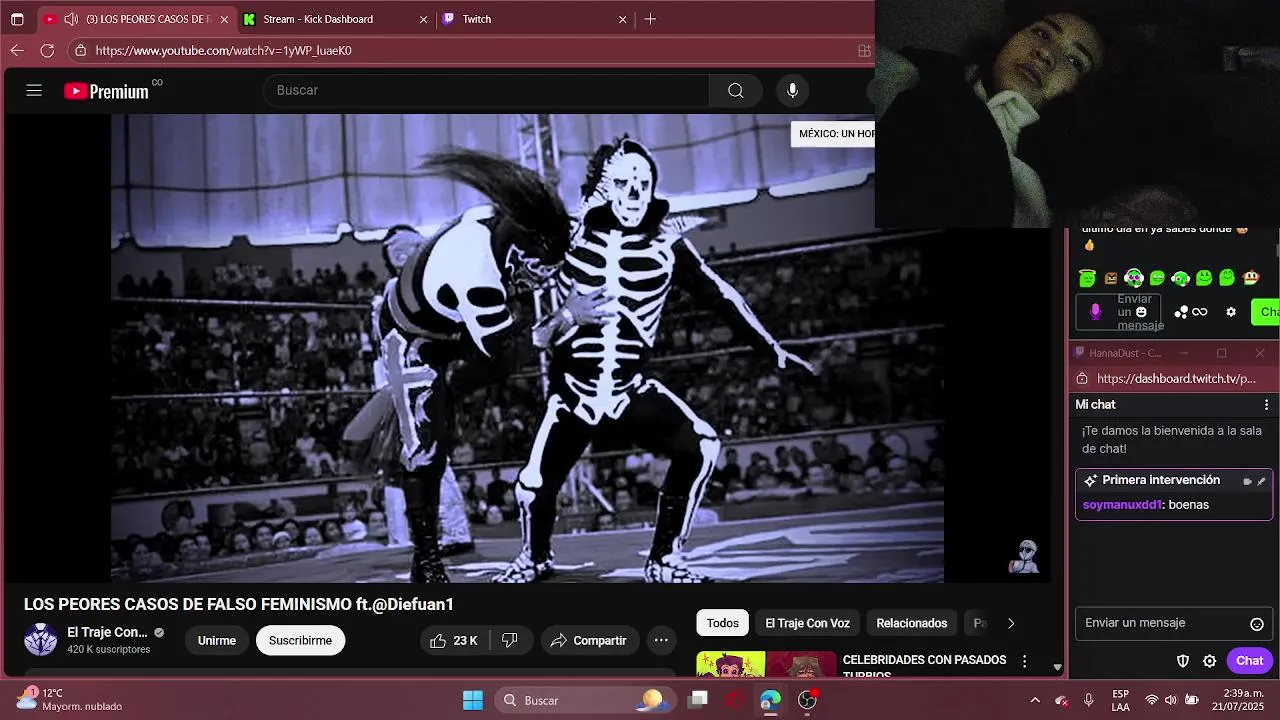Click the channel watermark avatar on video
Screen dimensions: 1280x720
click(x=1026, y=557)
